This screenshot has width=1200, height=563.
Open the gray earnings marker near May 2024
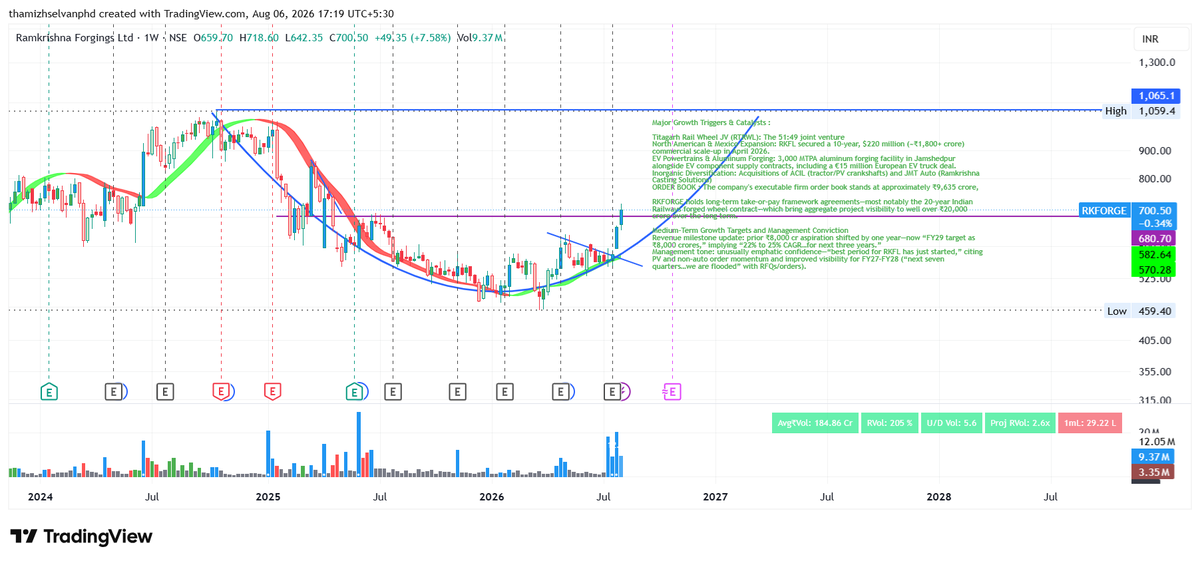tap(115, 392)
